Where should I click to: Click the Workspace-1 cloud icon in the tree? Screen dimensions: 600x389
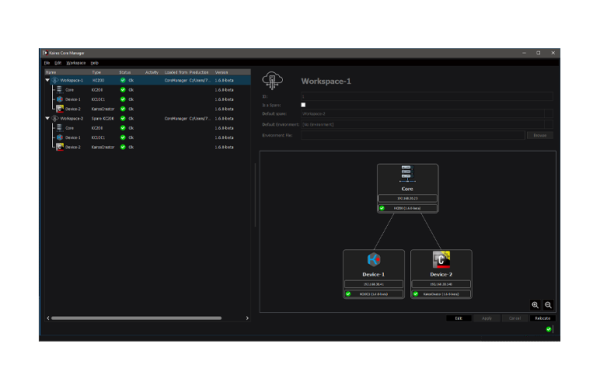click(x=55, y=80)
